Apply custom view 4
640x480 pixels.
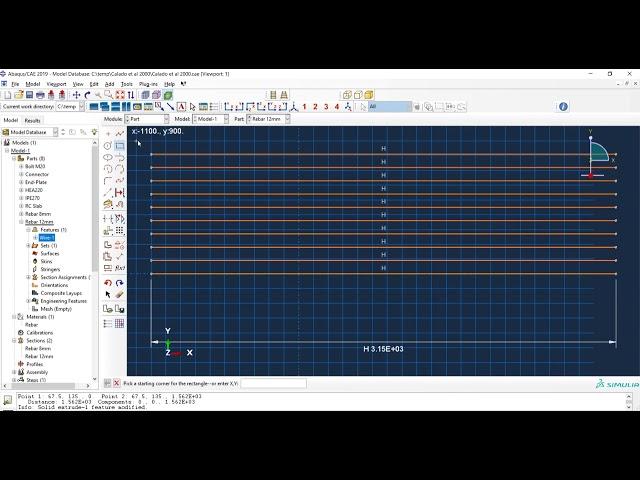coord(337,107)
